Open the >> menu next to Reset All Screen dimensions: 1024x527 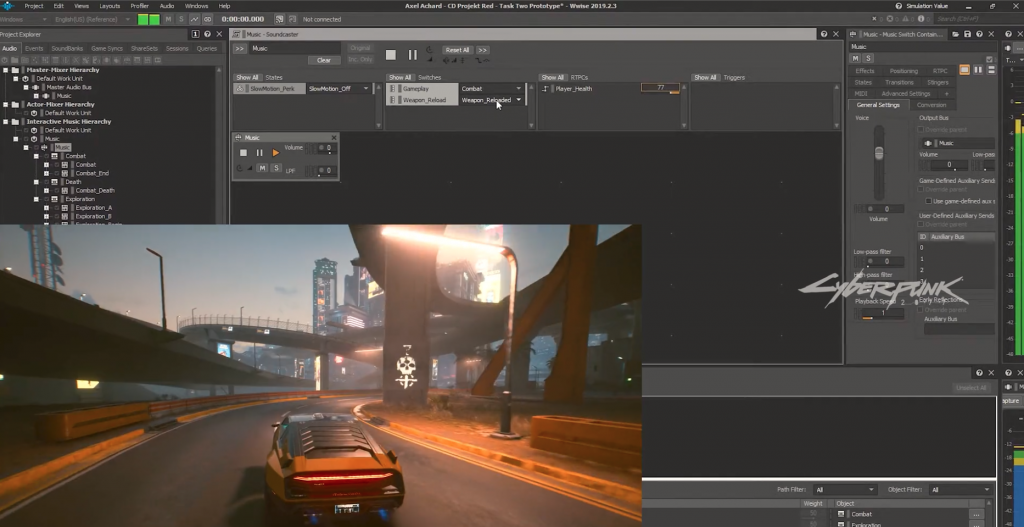tap(483, 50)
